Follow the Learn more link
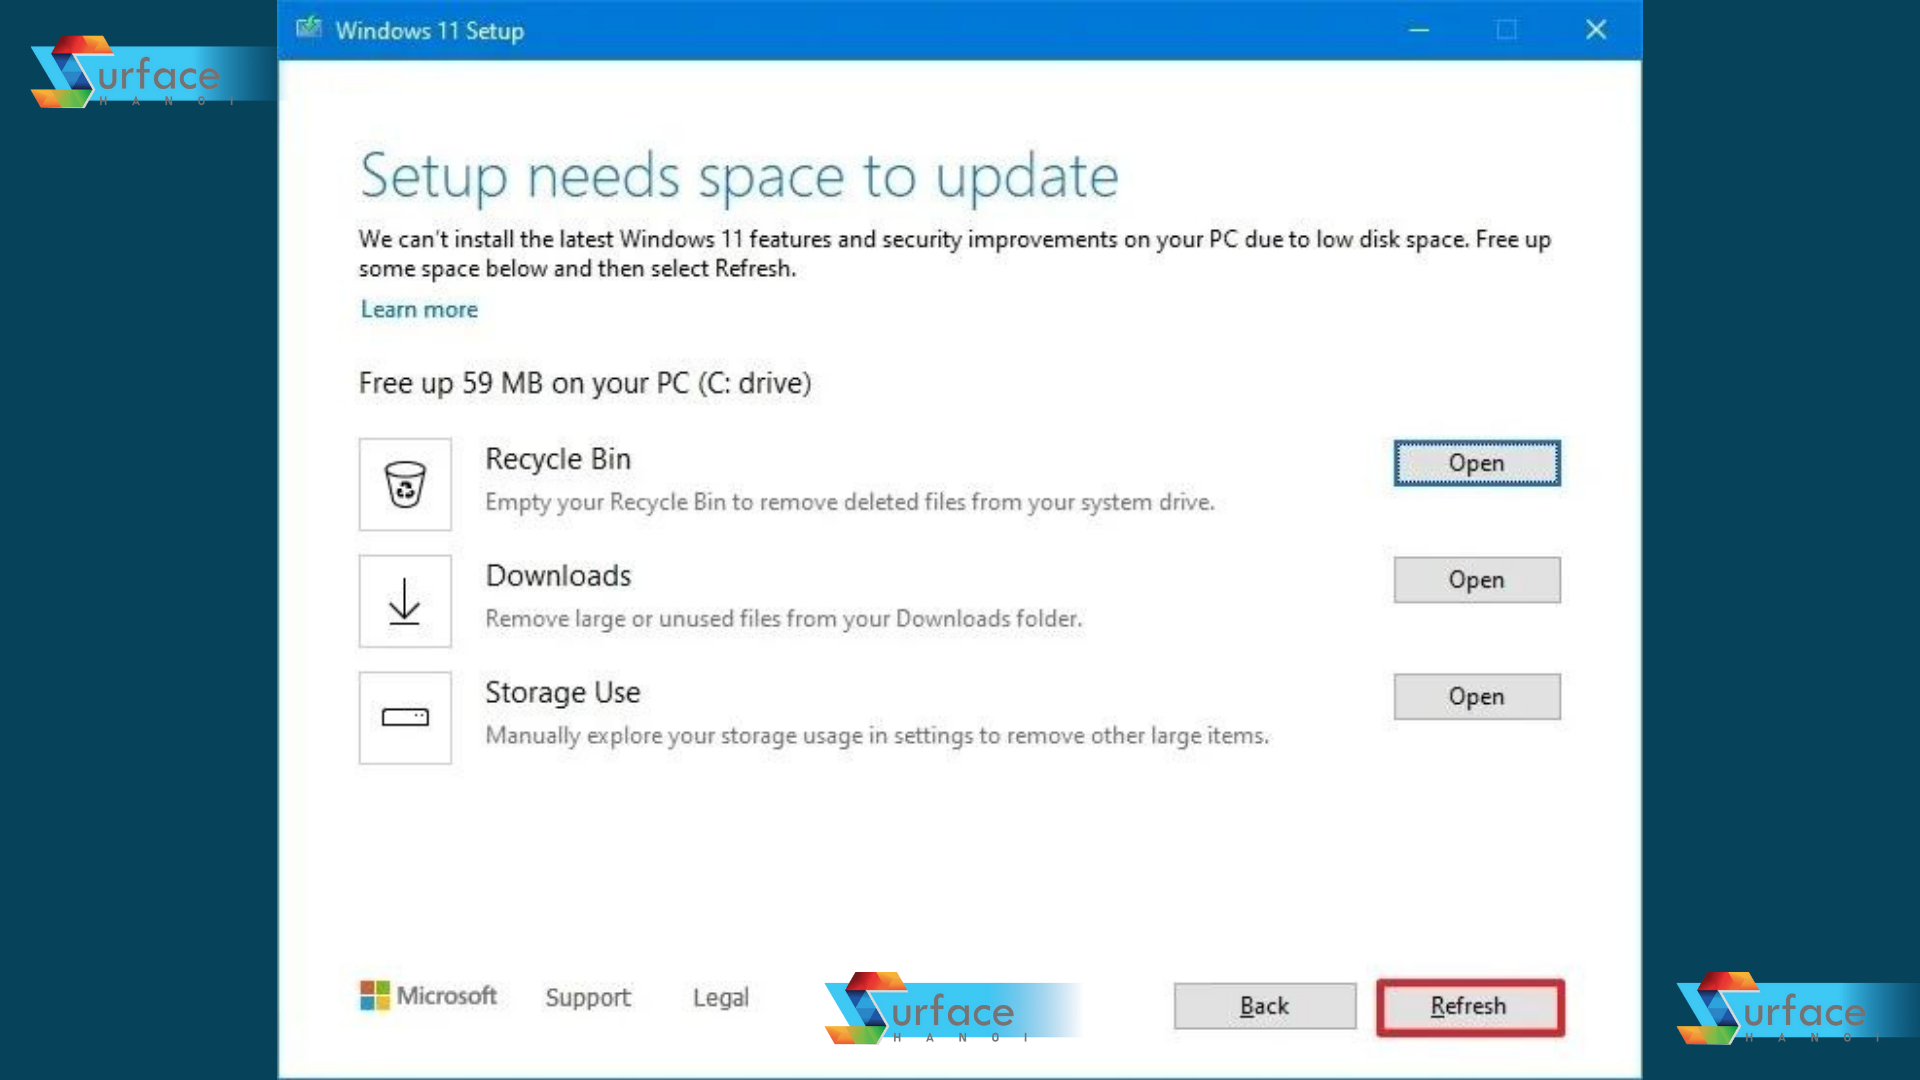This screenshot has width=1920, height=1080. click(419, 309)
